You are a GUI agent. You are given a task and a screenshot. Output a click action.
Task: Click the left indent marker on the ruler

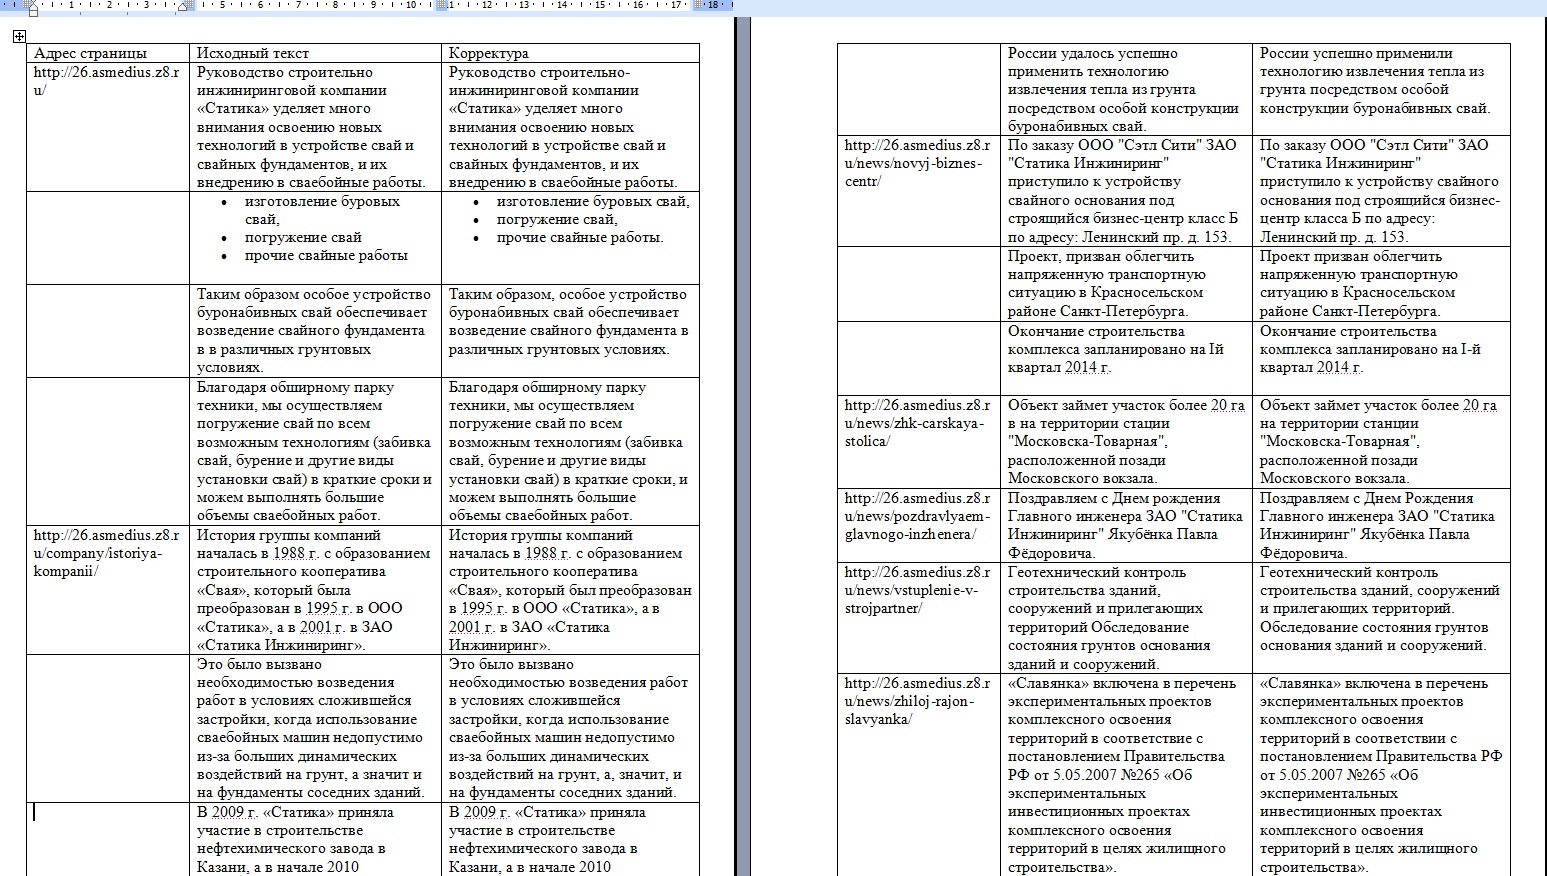(x=31, y=11)
